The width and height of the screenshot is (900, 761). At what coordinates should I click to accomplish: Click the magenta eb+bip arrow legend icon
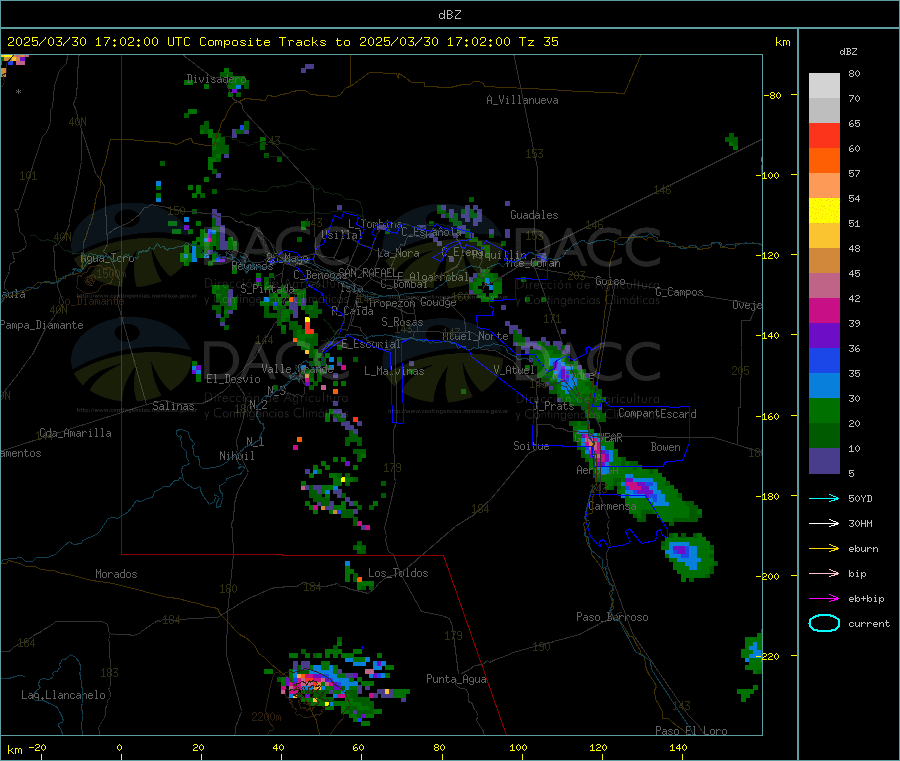click(x=824, y=599)
